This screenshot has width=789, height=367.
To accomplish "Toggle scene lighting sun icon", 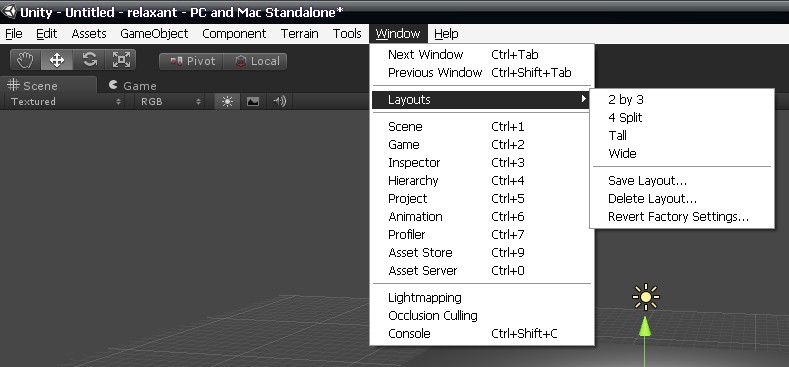I will click(227, 102).
